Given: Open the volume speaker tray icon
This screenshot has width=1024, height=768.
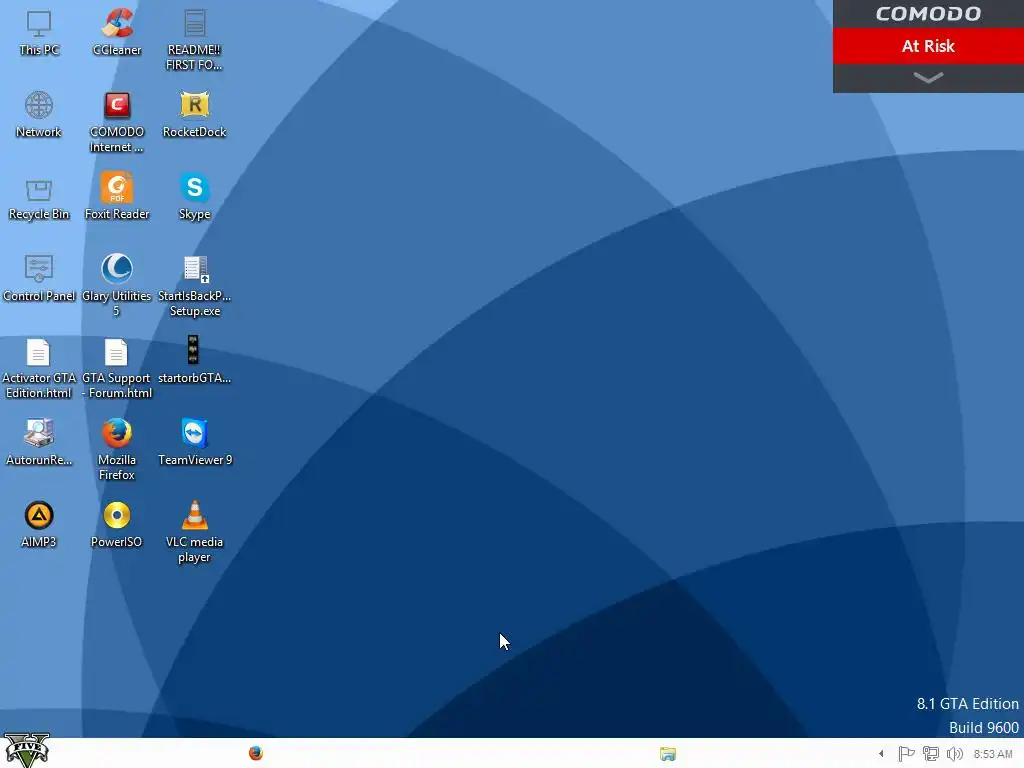Looking at the screenshot, I should pos(954,754).
